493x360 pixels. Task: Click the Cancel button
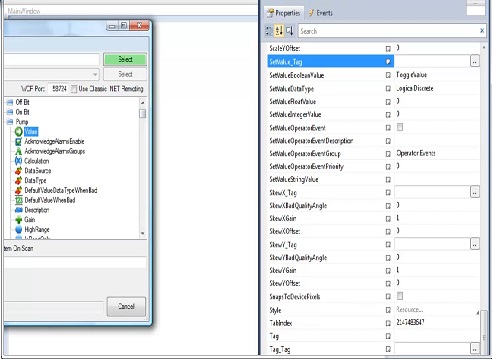click(126, 306)
